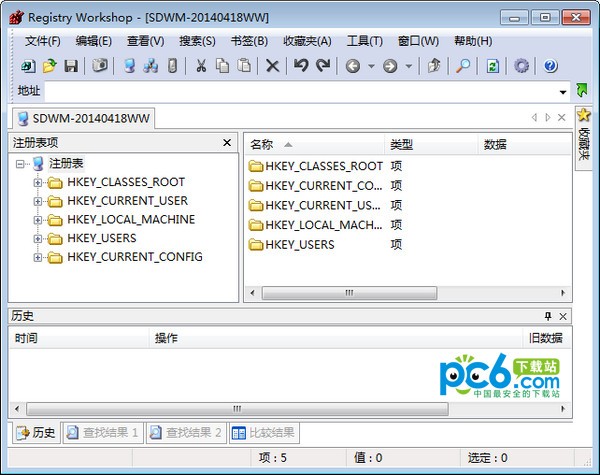Open the 帮助(H) menu
600x475 pixels.
(x=473, y=41)
